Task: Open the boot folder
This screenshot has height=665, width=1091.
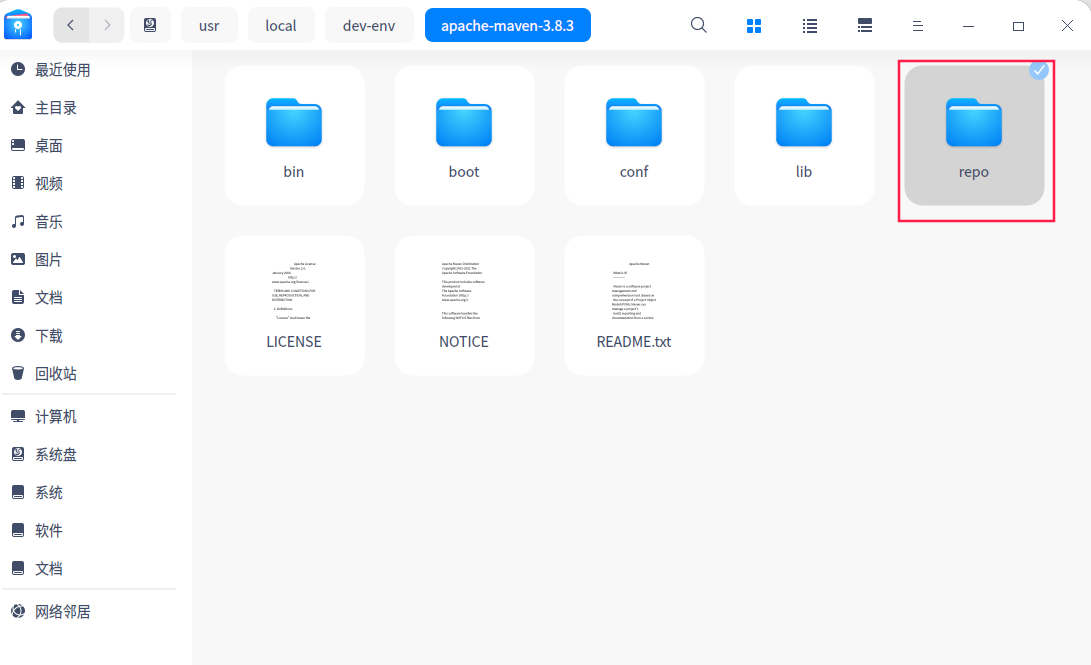Action: (x=463, y=135)
